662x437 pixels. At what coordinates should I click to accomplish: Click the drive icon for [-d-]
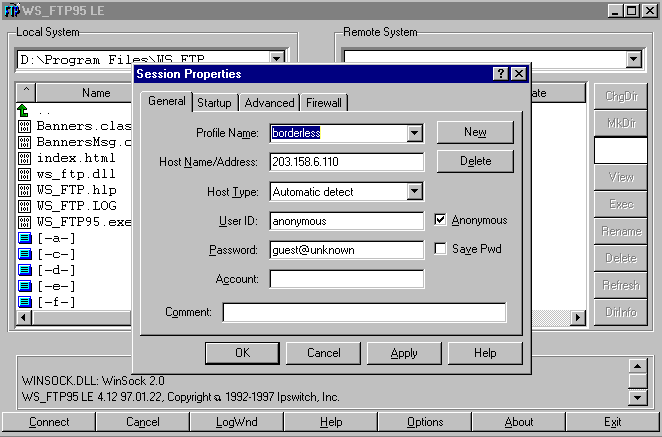(25, 270)
